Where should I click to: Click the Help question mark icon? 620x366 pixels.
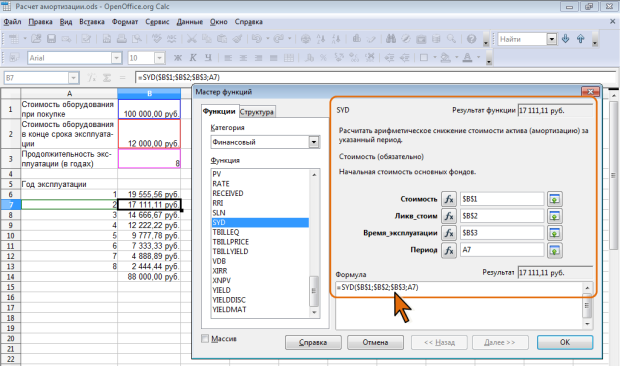click(471, 39)
